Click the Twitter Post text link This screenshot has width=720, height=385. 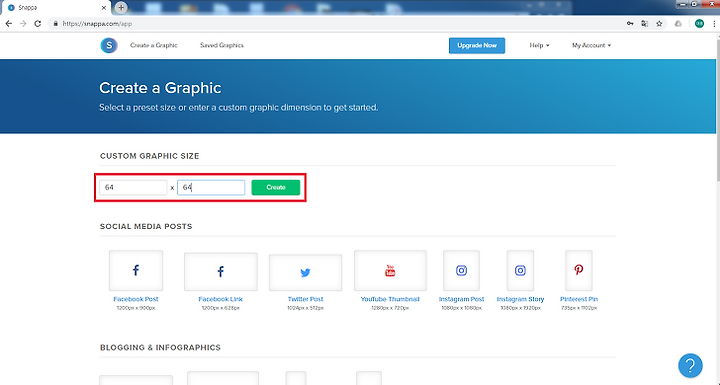coord(305,299)
